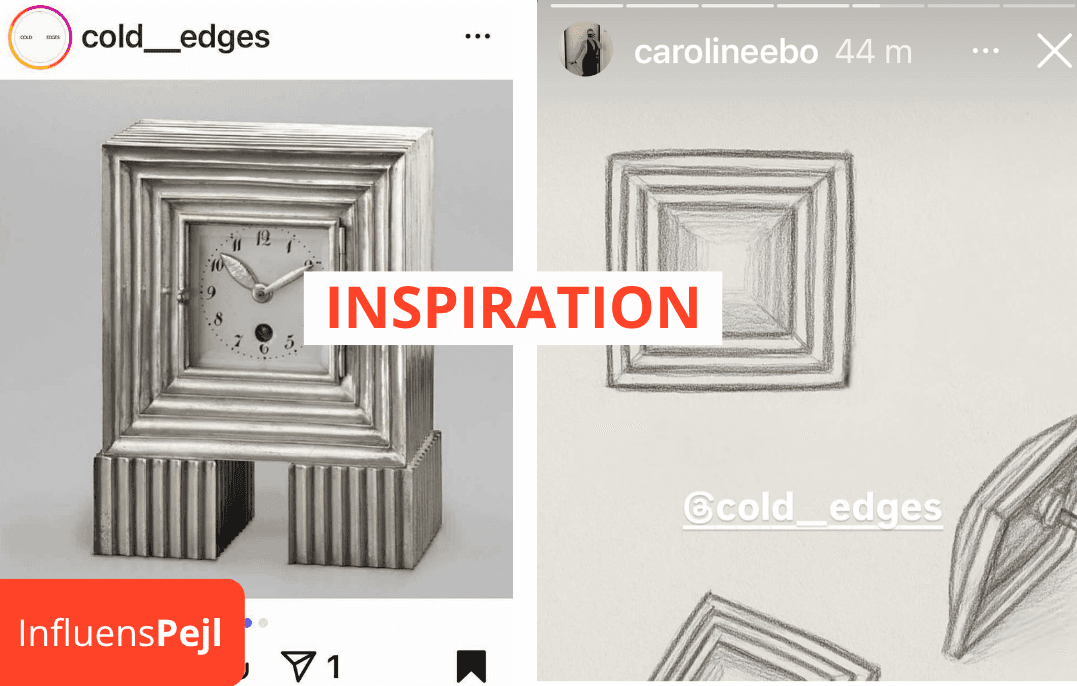This screenshot has height=686, width=1077.
Task: Click the silver clock post image
Action: click(x=256, y=339)
